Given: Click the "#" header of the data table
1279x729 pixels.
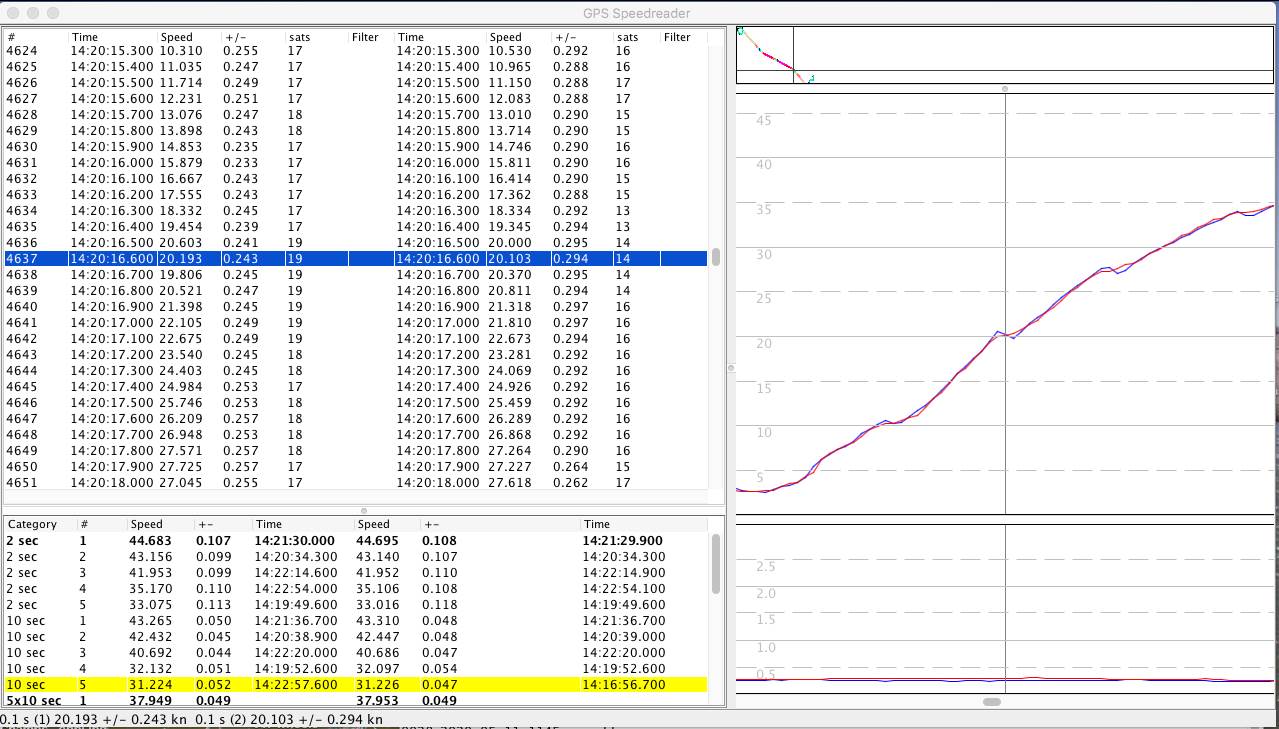Looking at the screenshot, I should pyautogui.click(x=12, y=37).
